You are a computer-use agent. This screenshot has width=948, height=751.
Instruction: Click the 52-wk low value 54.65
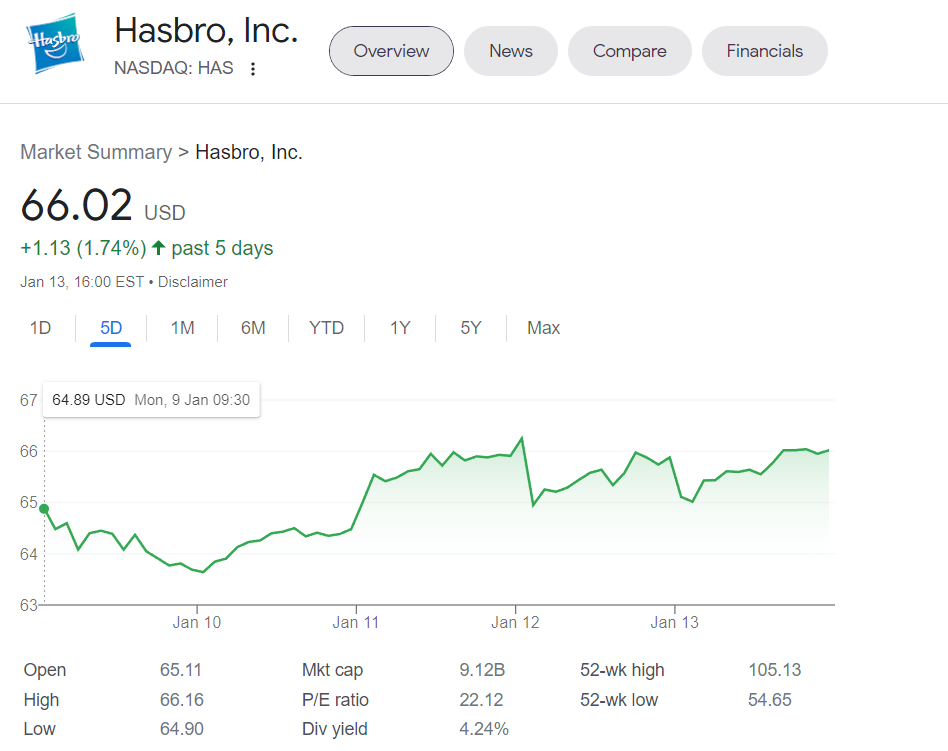pos(770,700)
